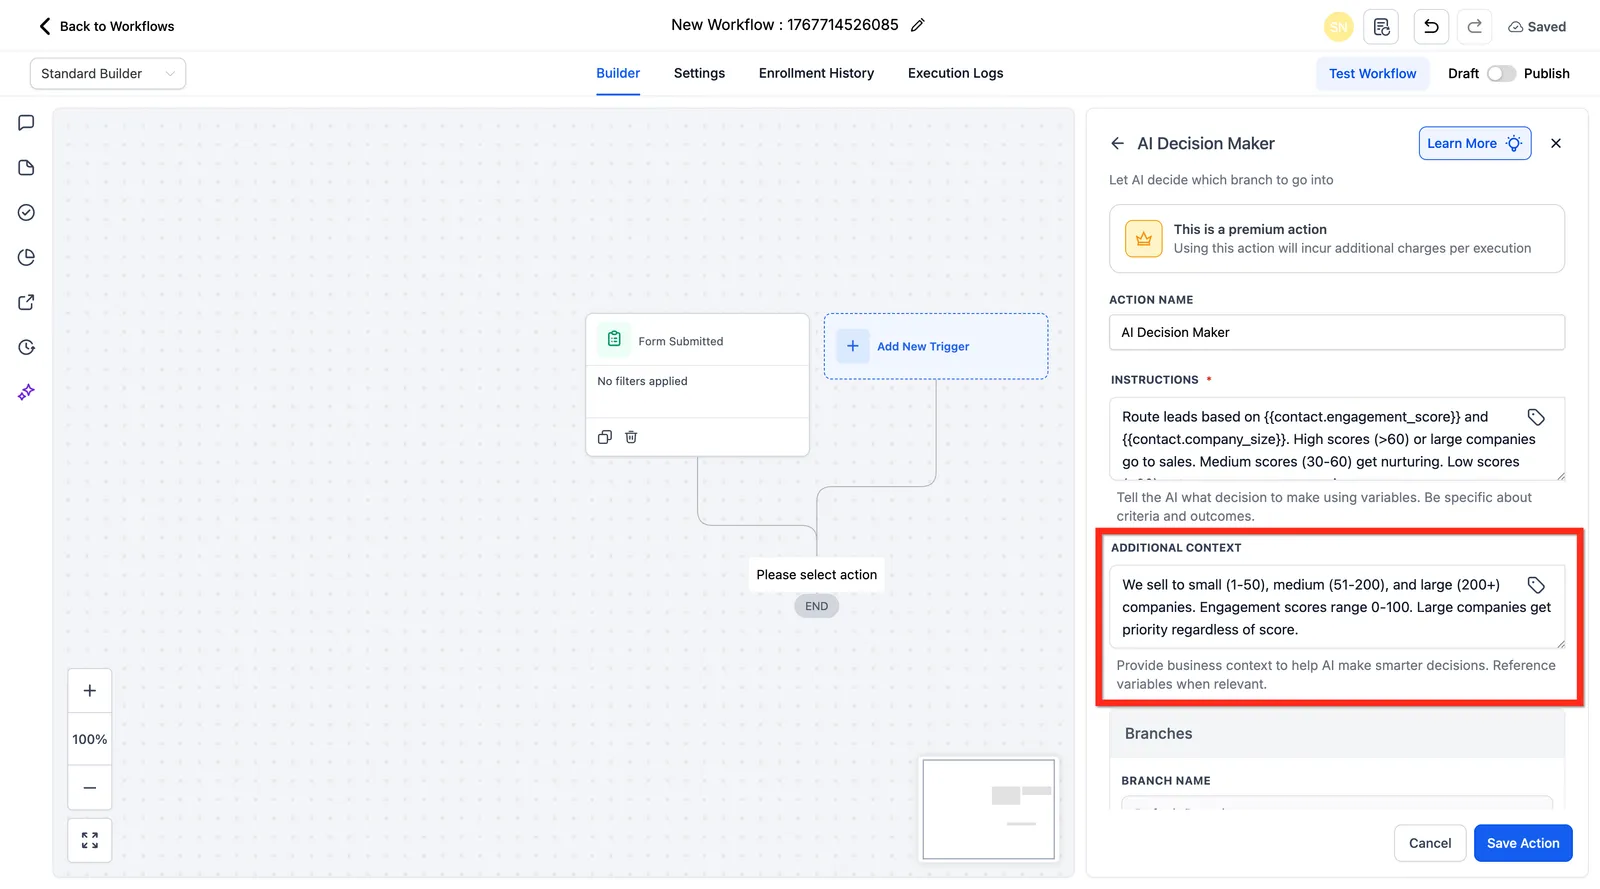Image resolution: width=1600 pixels, height=889 pixels.
Task: Click the Test Workflow button
Action: point(1372,74)
